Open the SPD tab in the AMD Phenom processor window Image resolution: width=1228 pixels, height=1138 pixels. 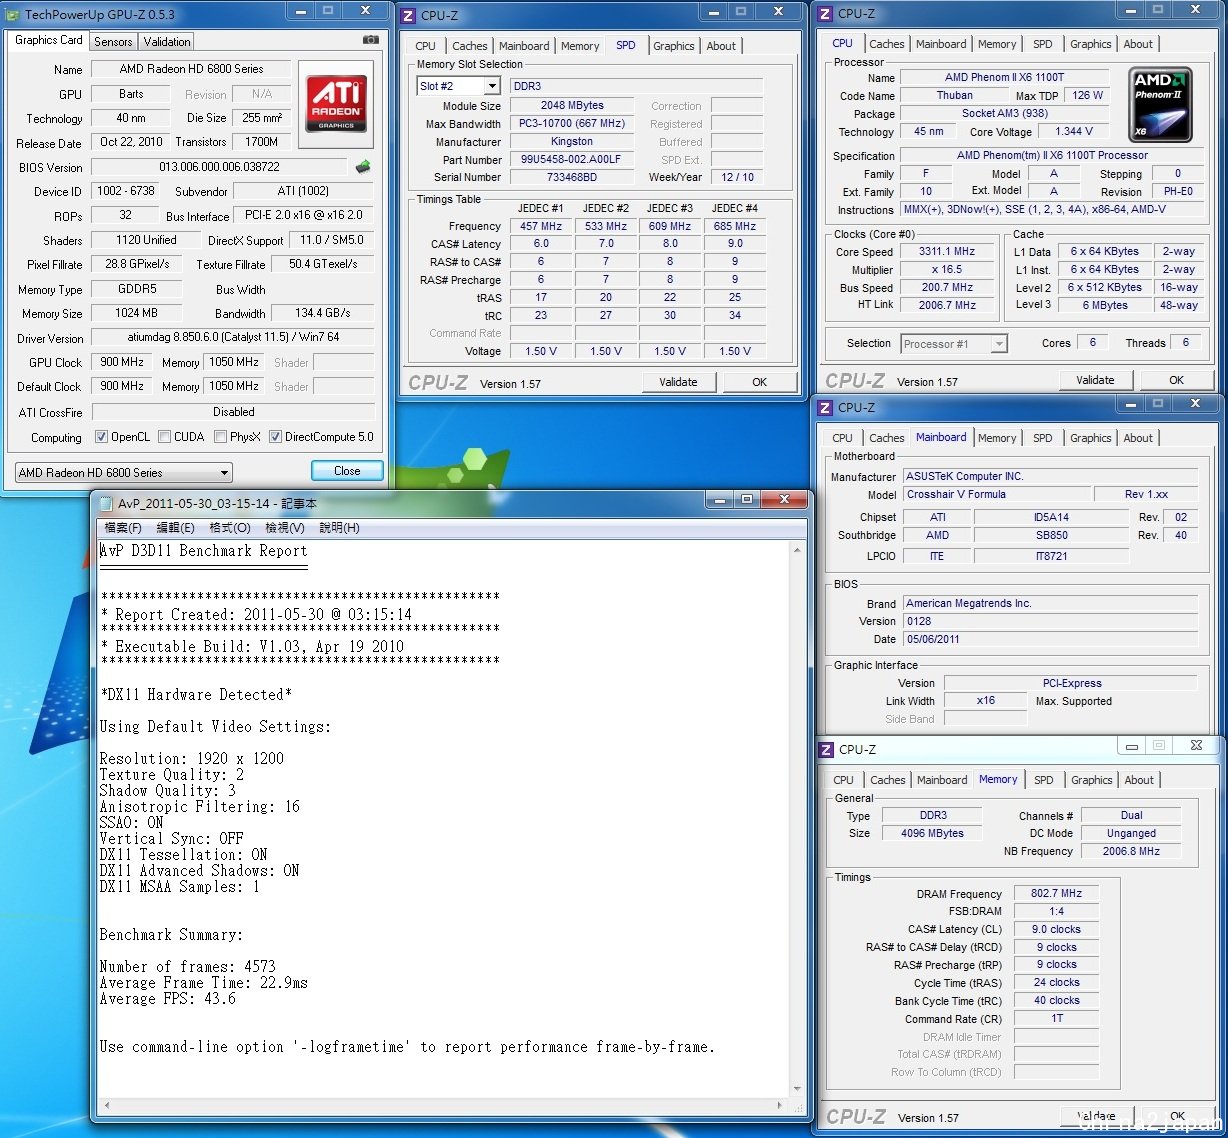point(1043,44)
